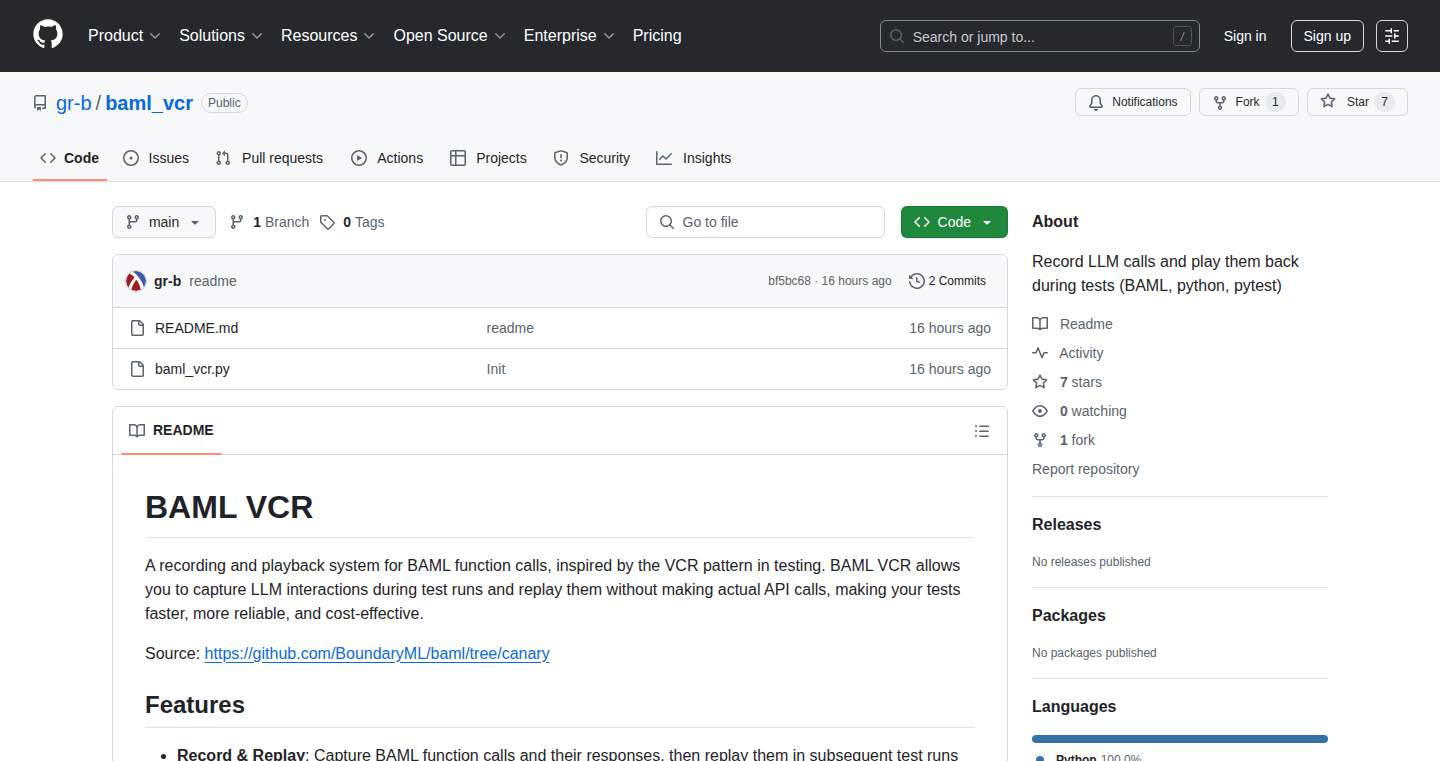
Task: Open commit hash bf5bc68
Action: pyautogui.click(x=789, y=281)
